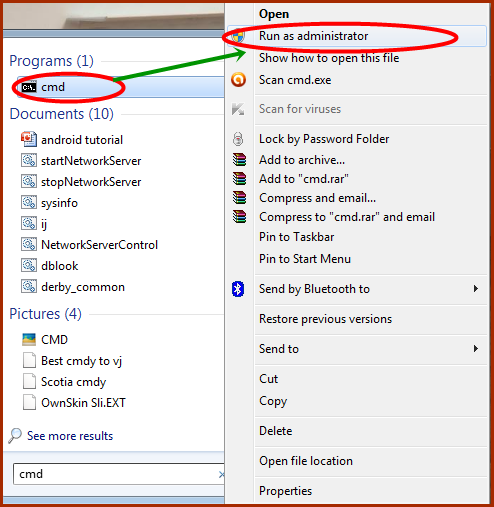Click the search box containing cmd
Image resolution: width=494 pixels, height=507 pixels.
118,474
